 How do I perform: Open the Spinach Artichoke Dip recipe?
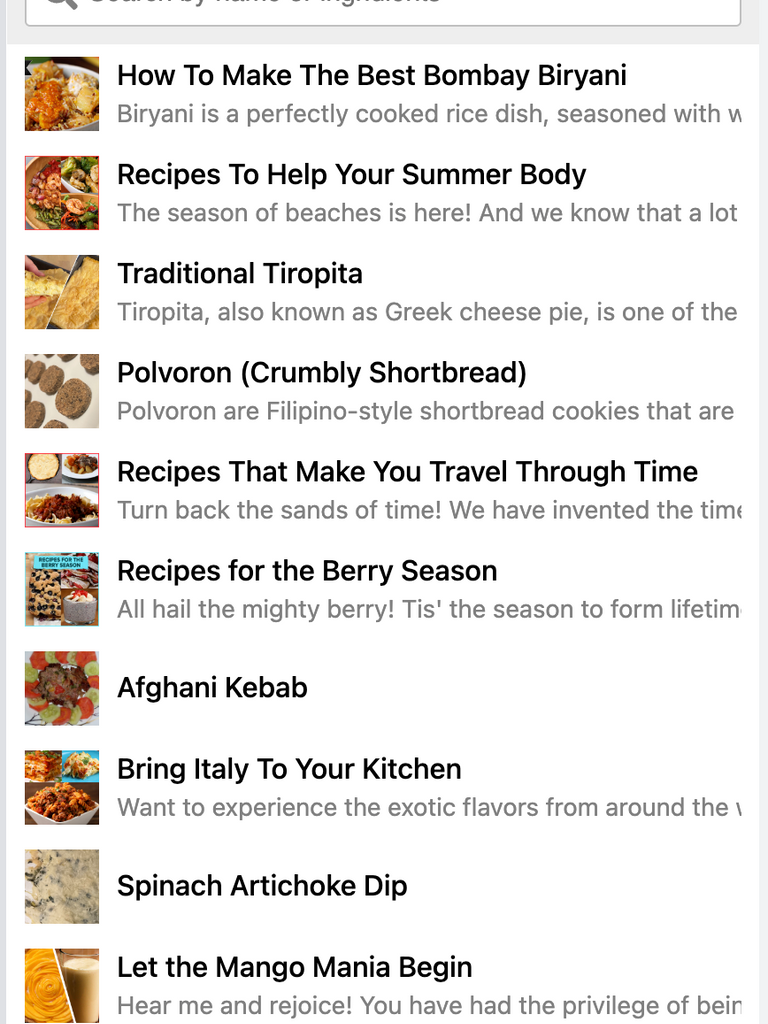262,886
